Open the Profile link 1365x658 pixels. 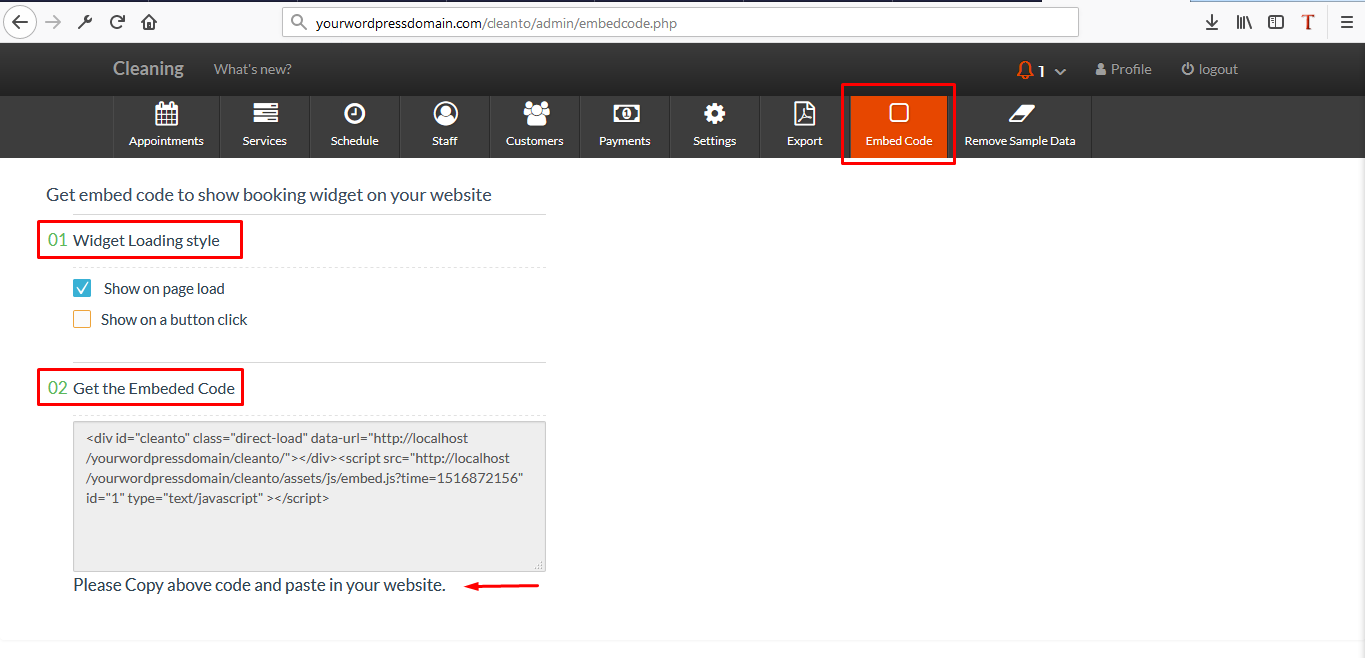[x=1123, y=69]
